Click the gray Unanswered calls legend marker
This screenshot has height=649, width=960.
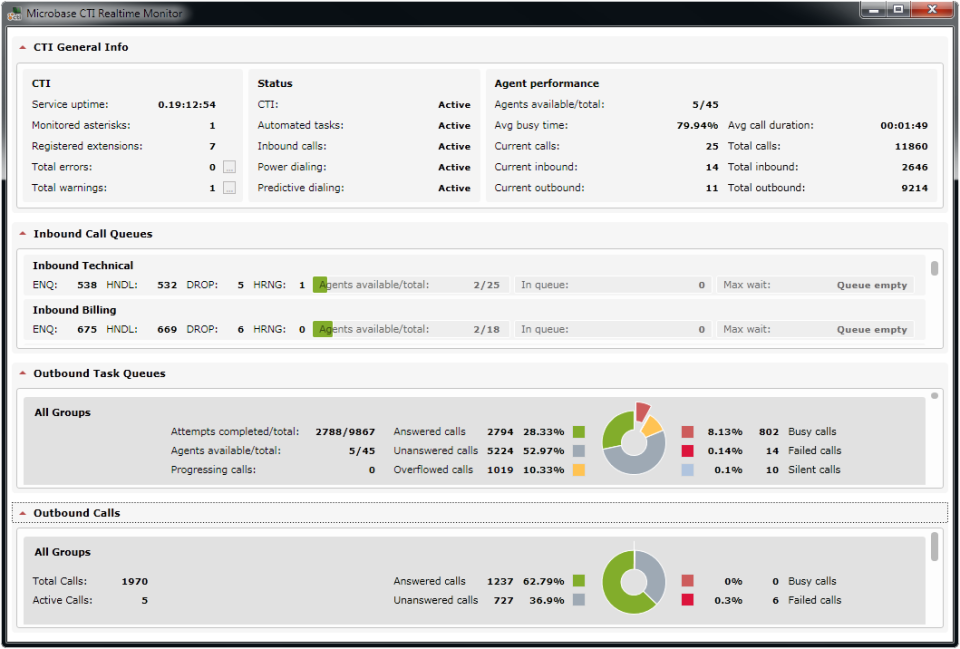coord(578,450)
